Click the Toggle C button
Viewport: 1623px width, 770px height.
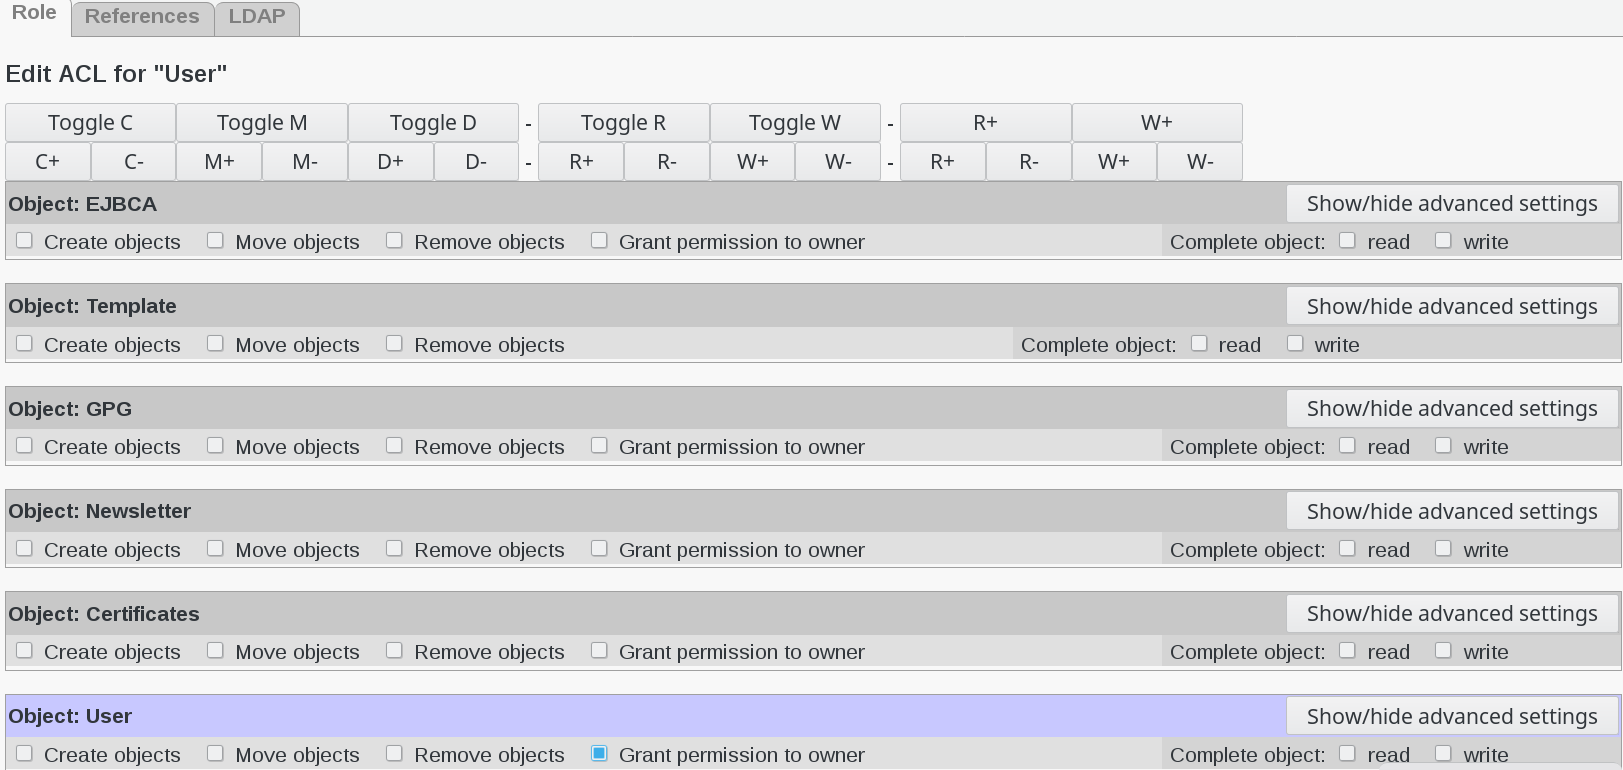click(90, 123)
